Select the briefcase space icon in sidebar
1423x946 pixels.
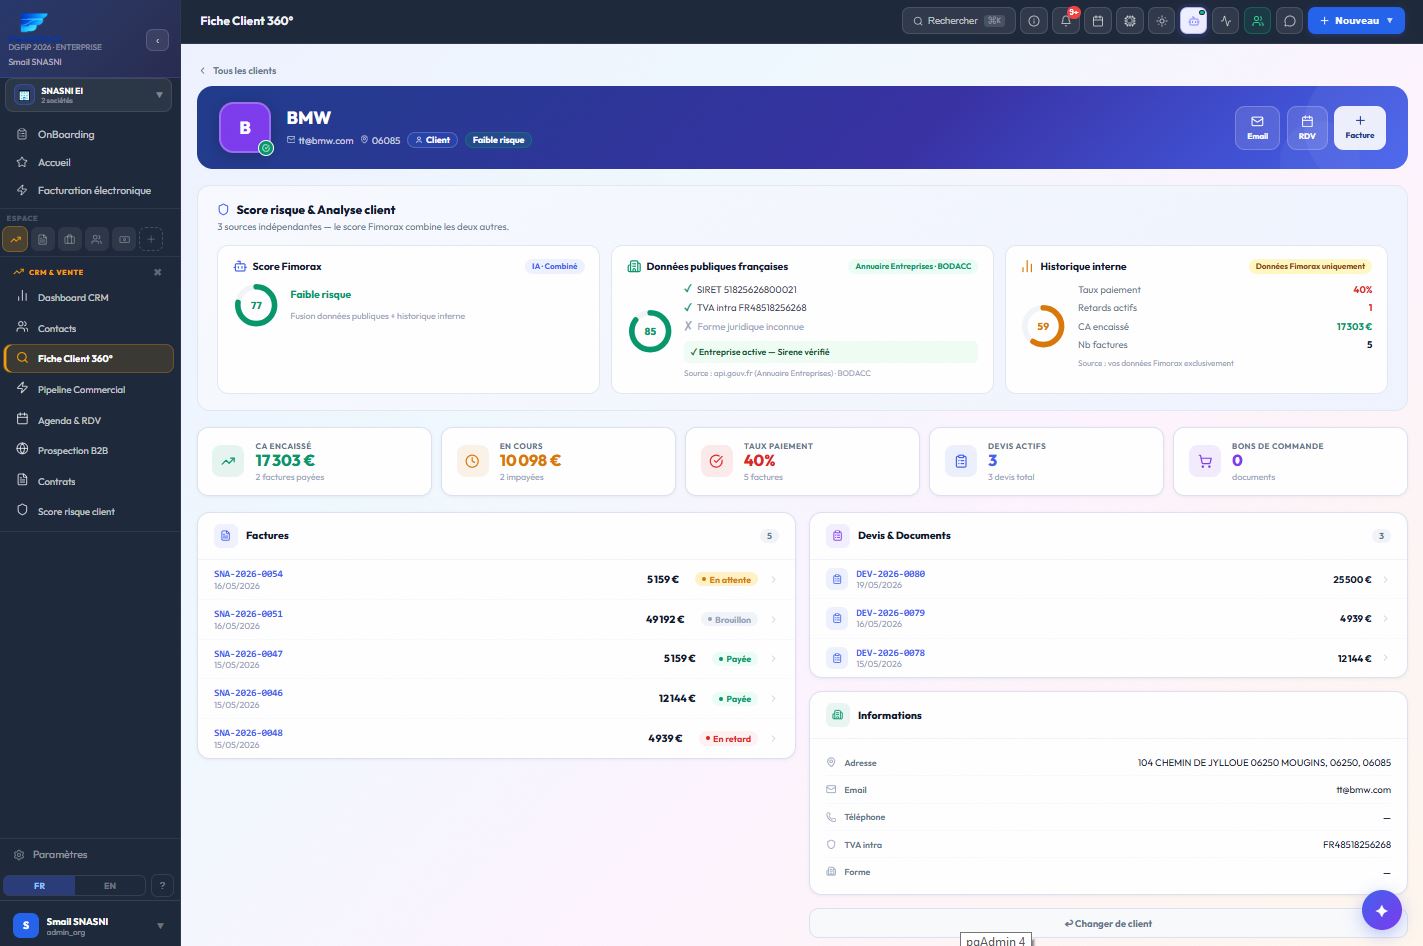pyautogui.click(x=69, y=239)
